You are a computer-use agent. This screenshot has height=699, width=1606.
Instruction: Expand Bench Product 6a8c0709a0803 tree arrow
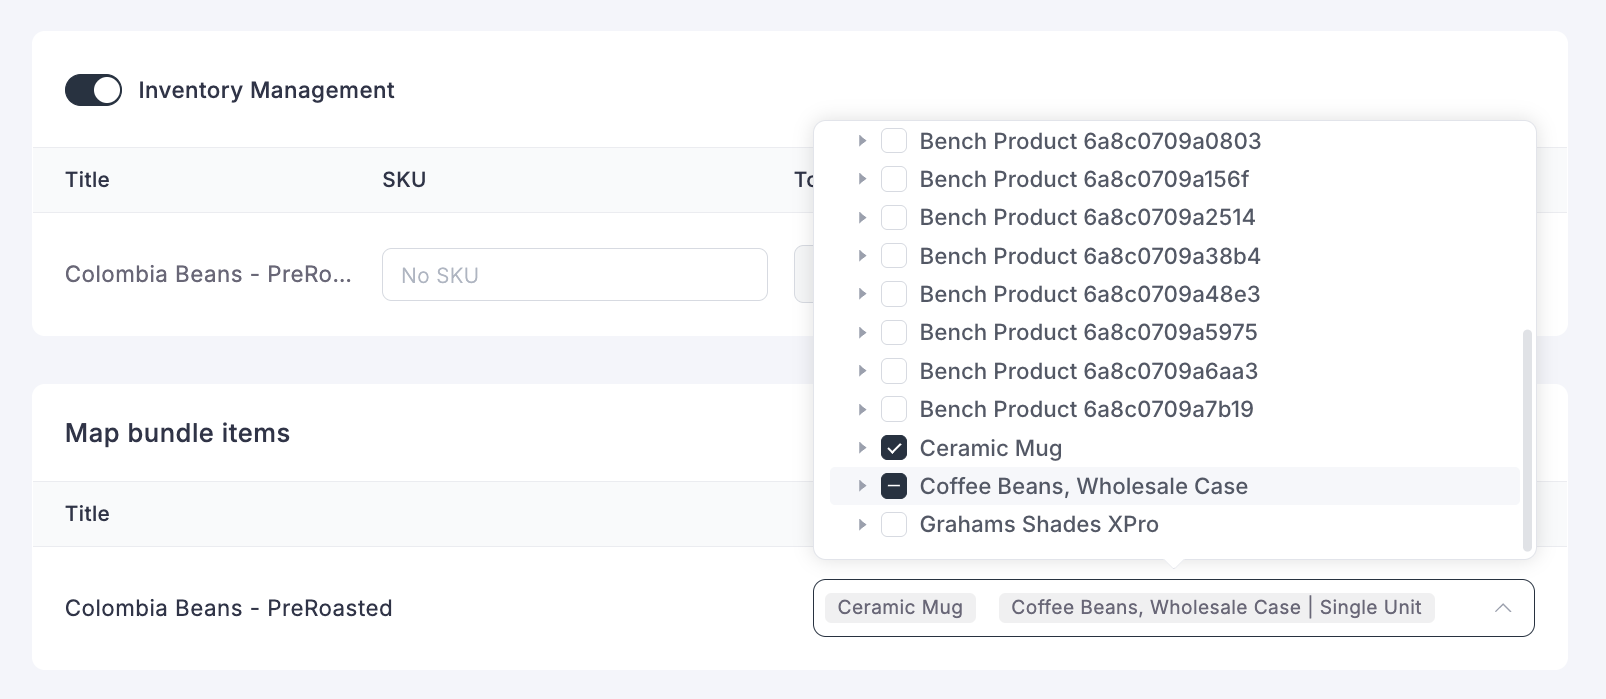(862, 141)
